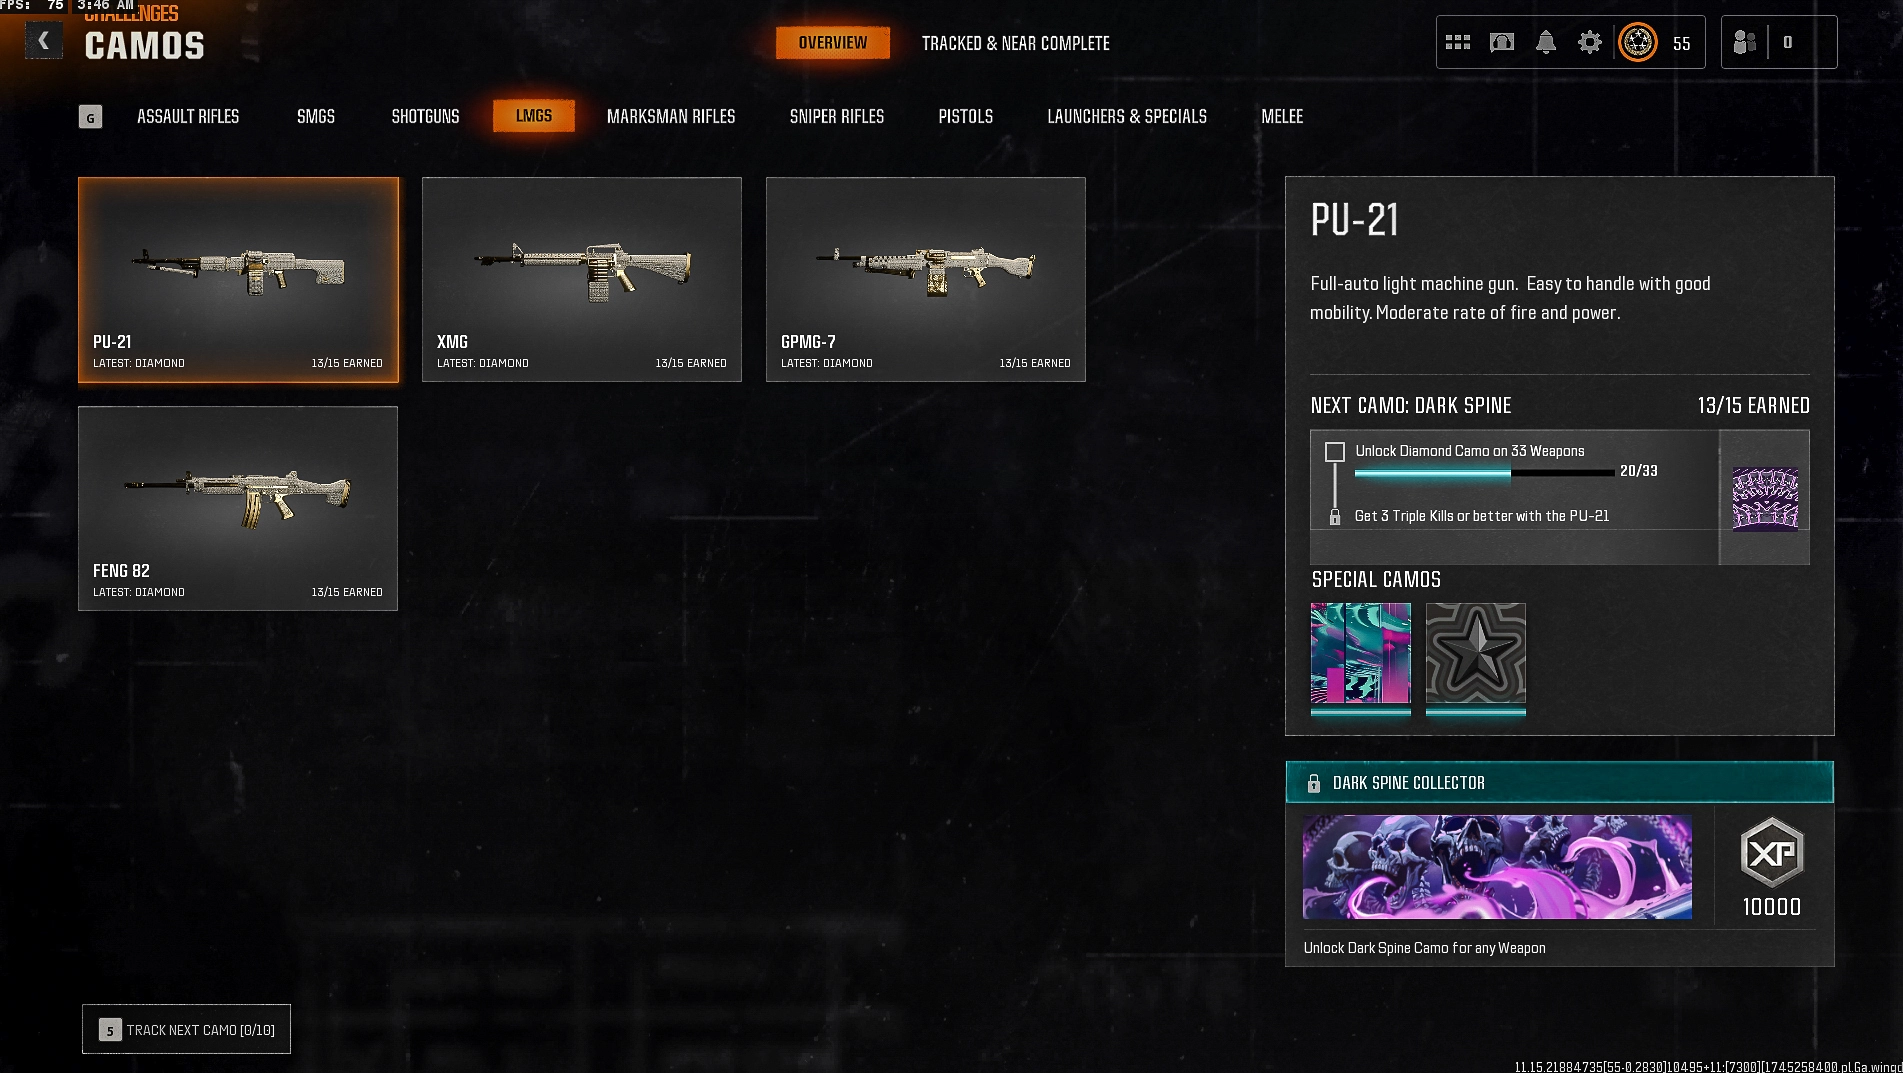Open the grid menu icon in the top bar
The width and height of the screenshot is (1903, 1073).
(x=1458, y=42)
